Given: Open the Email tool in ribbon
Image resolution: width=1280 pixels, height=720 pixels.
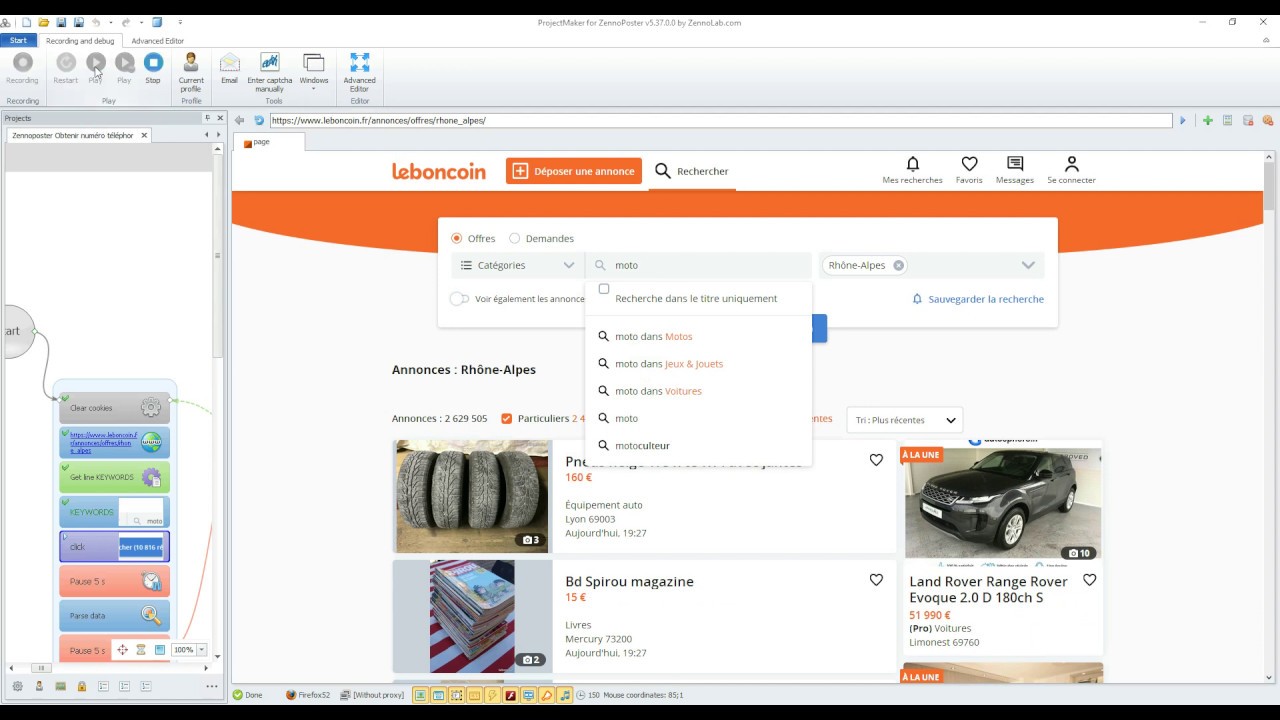Looking at the screenshot, I should click(x=229, y=68).
